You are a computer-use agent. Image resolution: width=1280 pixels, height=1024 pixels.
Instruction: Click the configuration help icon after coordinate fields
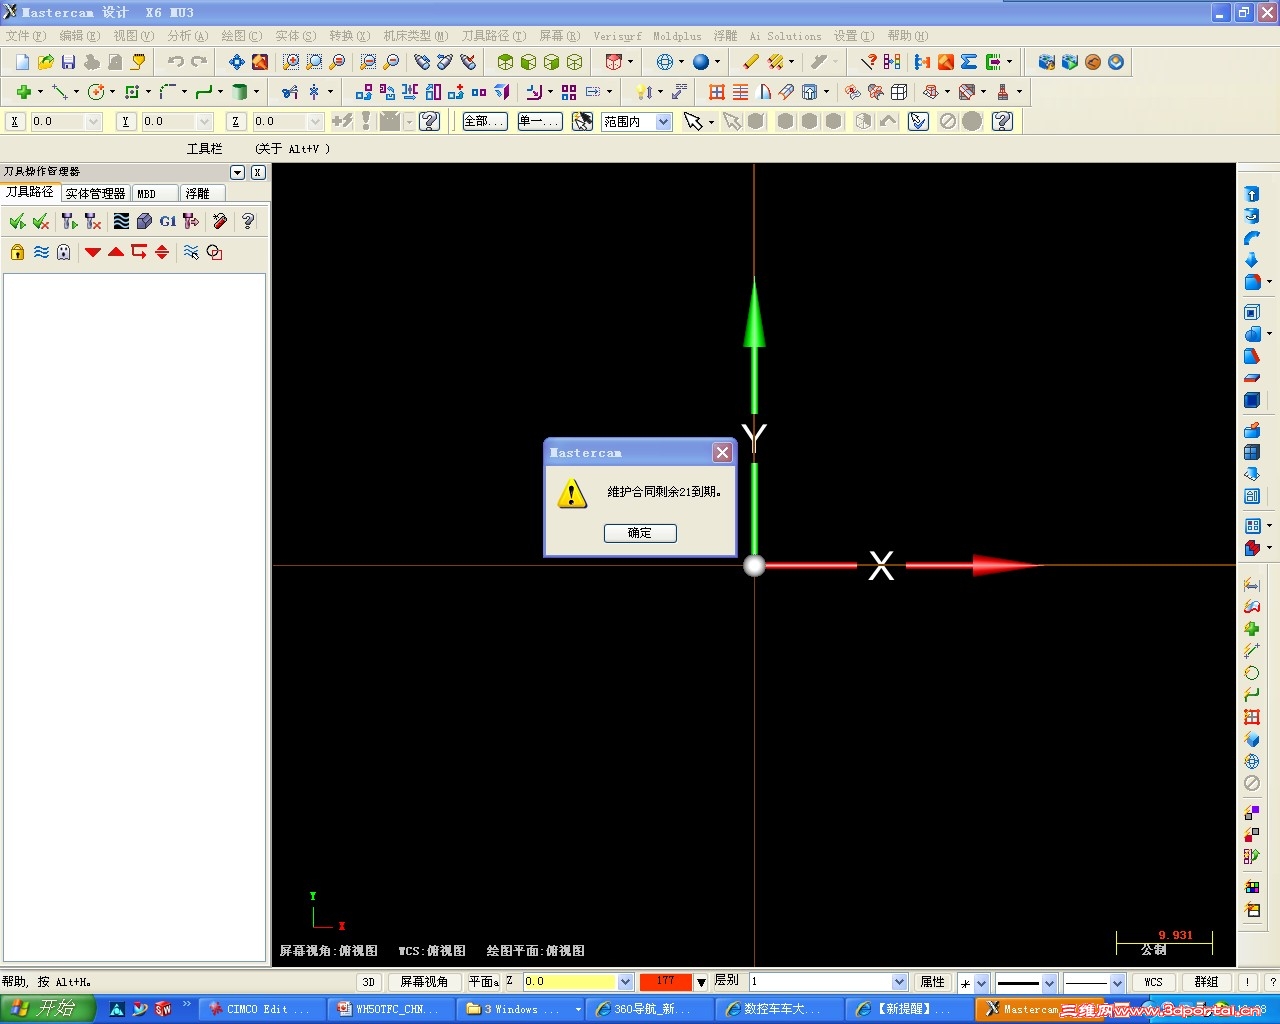point(430,121)
